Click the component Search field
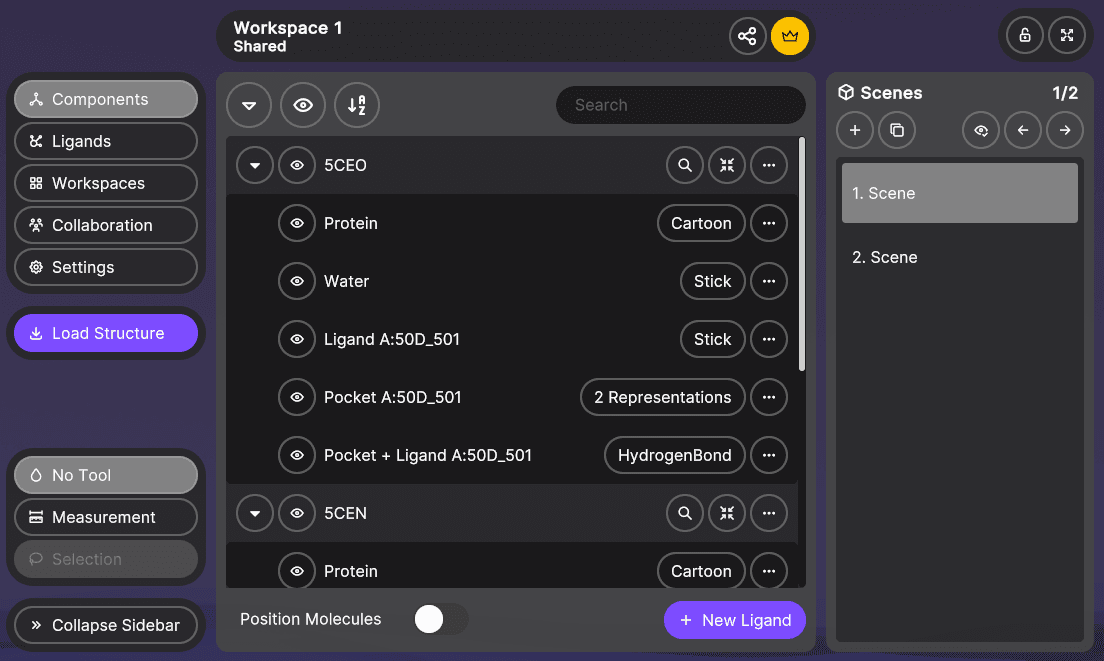 [x=680, y=105]
